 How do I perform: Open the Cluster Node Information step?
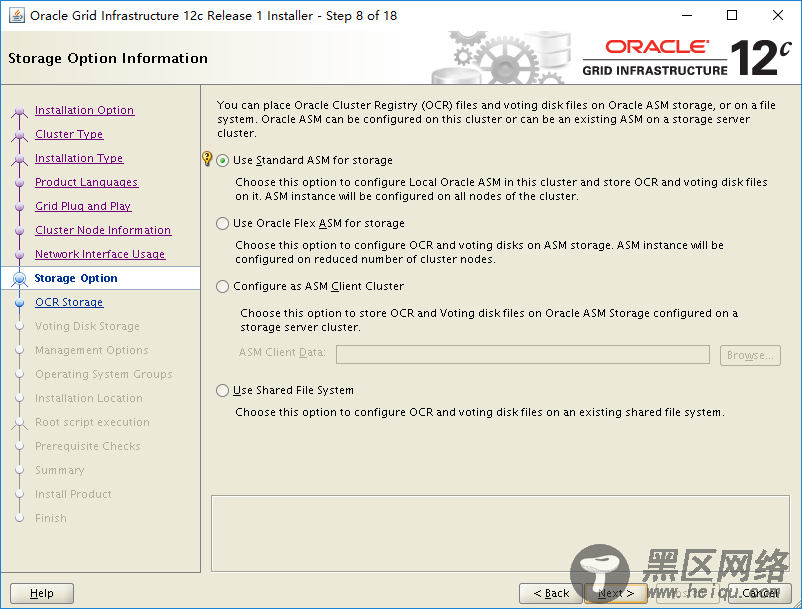tap(103, 230)
